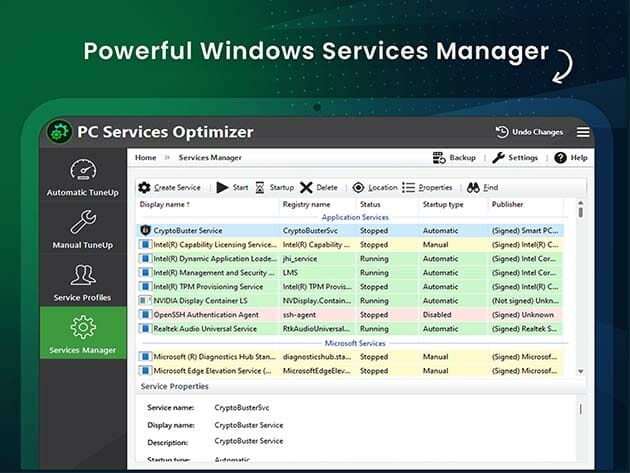
Task: Switch to Manual TuneUp tab
Action: 83,231
